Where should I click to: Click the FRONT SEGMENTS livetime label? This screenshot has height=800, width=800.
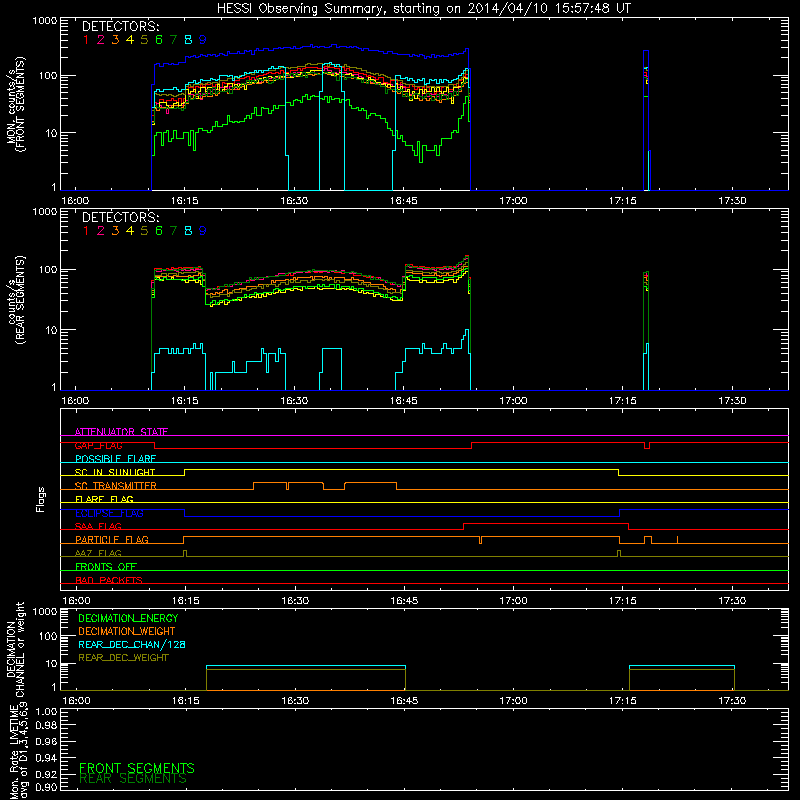pos(137,768)
